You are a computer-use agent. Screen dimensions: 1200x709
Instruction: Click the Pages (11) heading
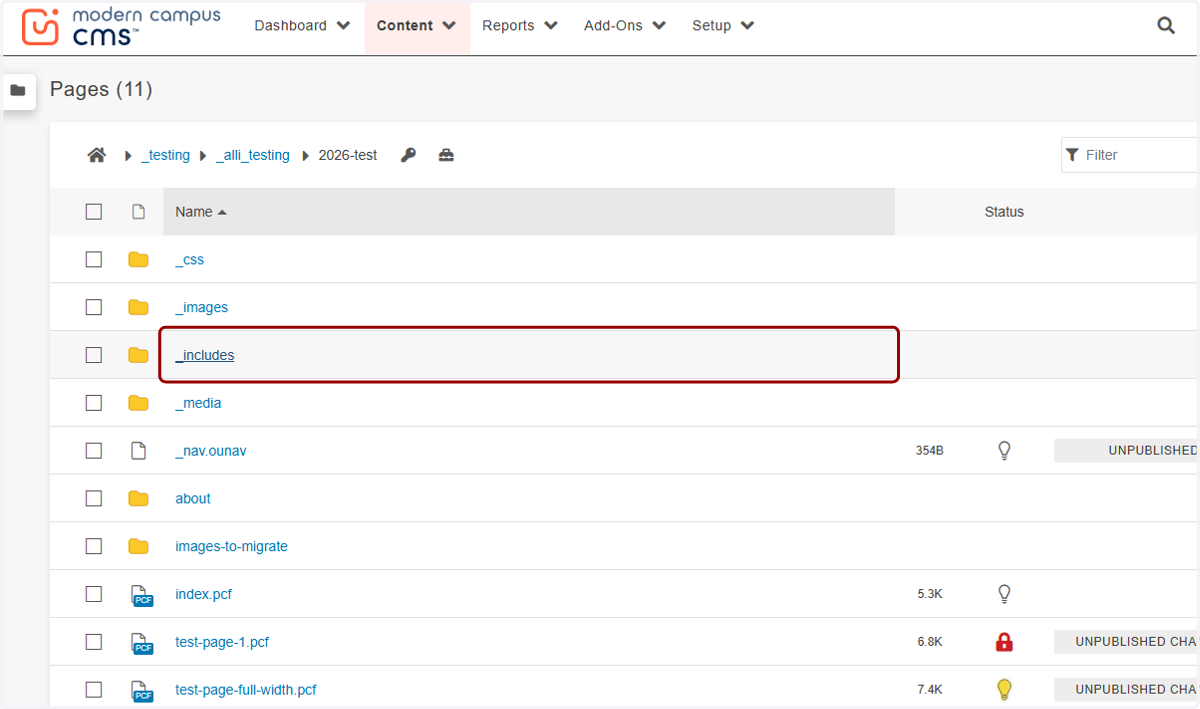point(101,89)
